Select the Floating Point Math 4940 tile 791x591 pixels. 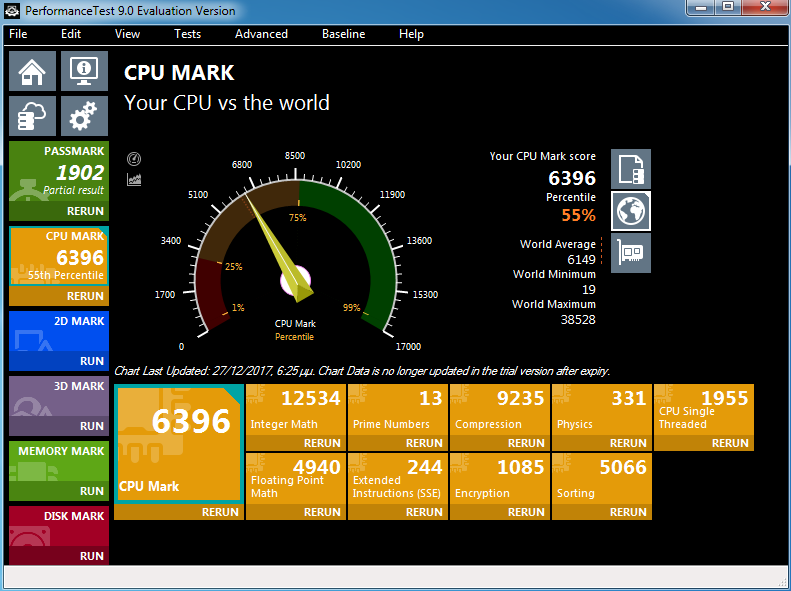(x=296, y=479)
